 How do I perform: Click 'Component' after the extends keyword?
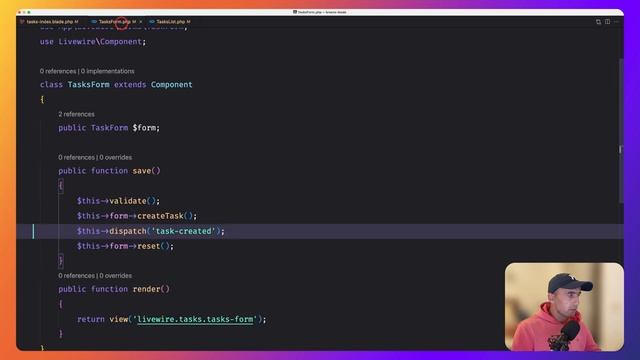(x=171, y=84)
